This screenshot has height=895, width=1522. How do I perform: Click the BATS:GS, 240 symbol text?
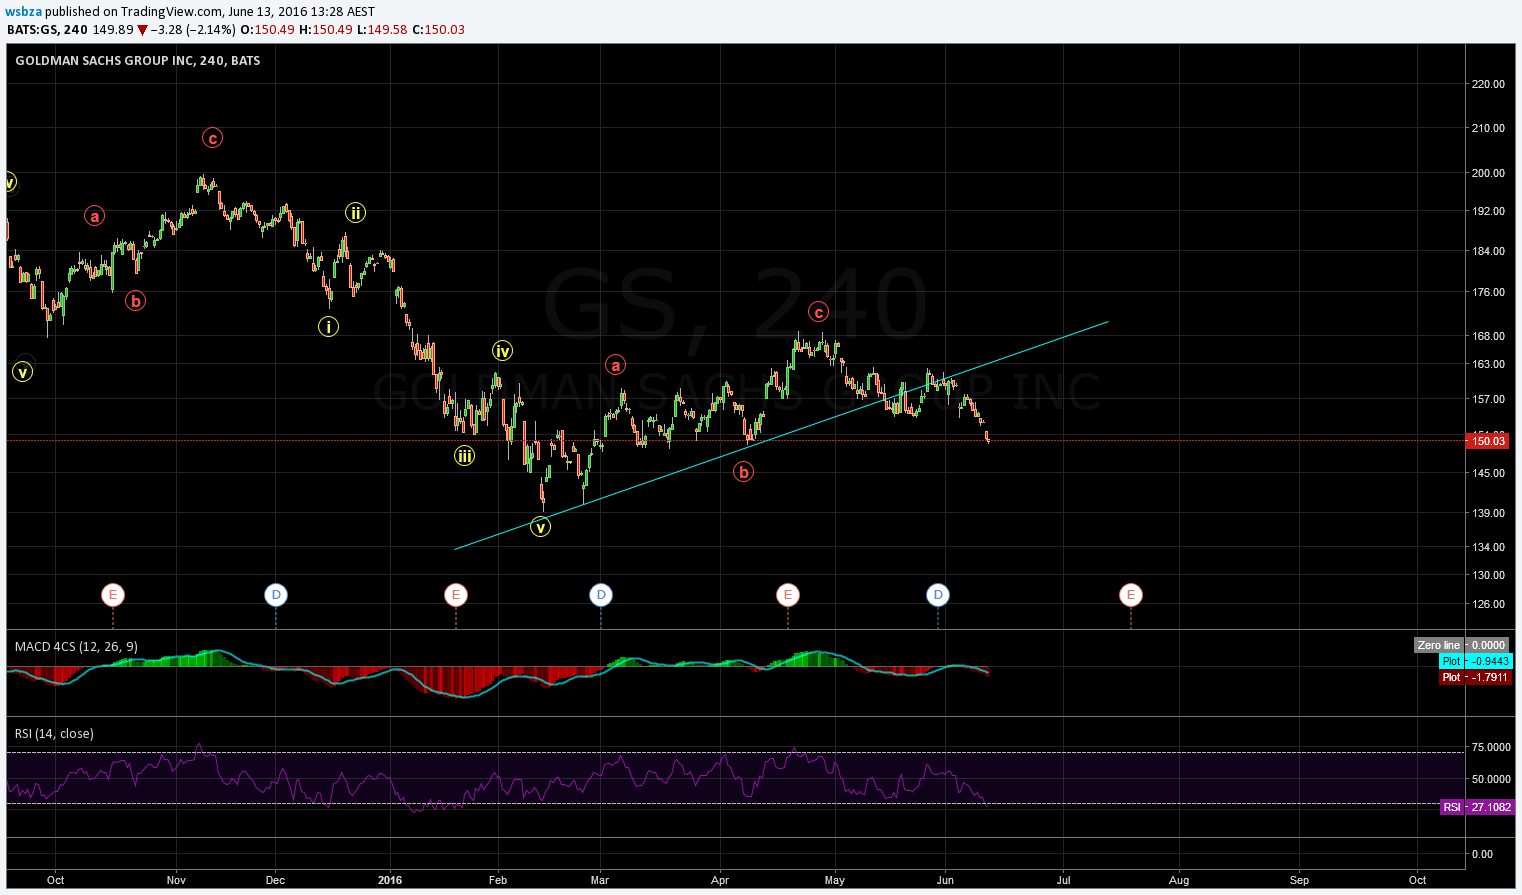(47, 30)
